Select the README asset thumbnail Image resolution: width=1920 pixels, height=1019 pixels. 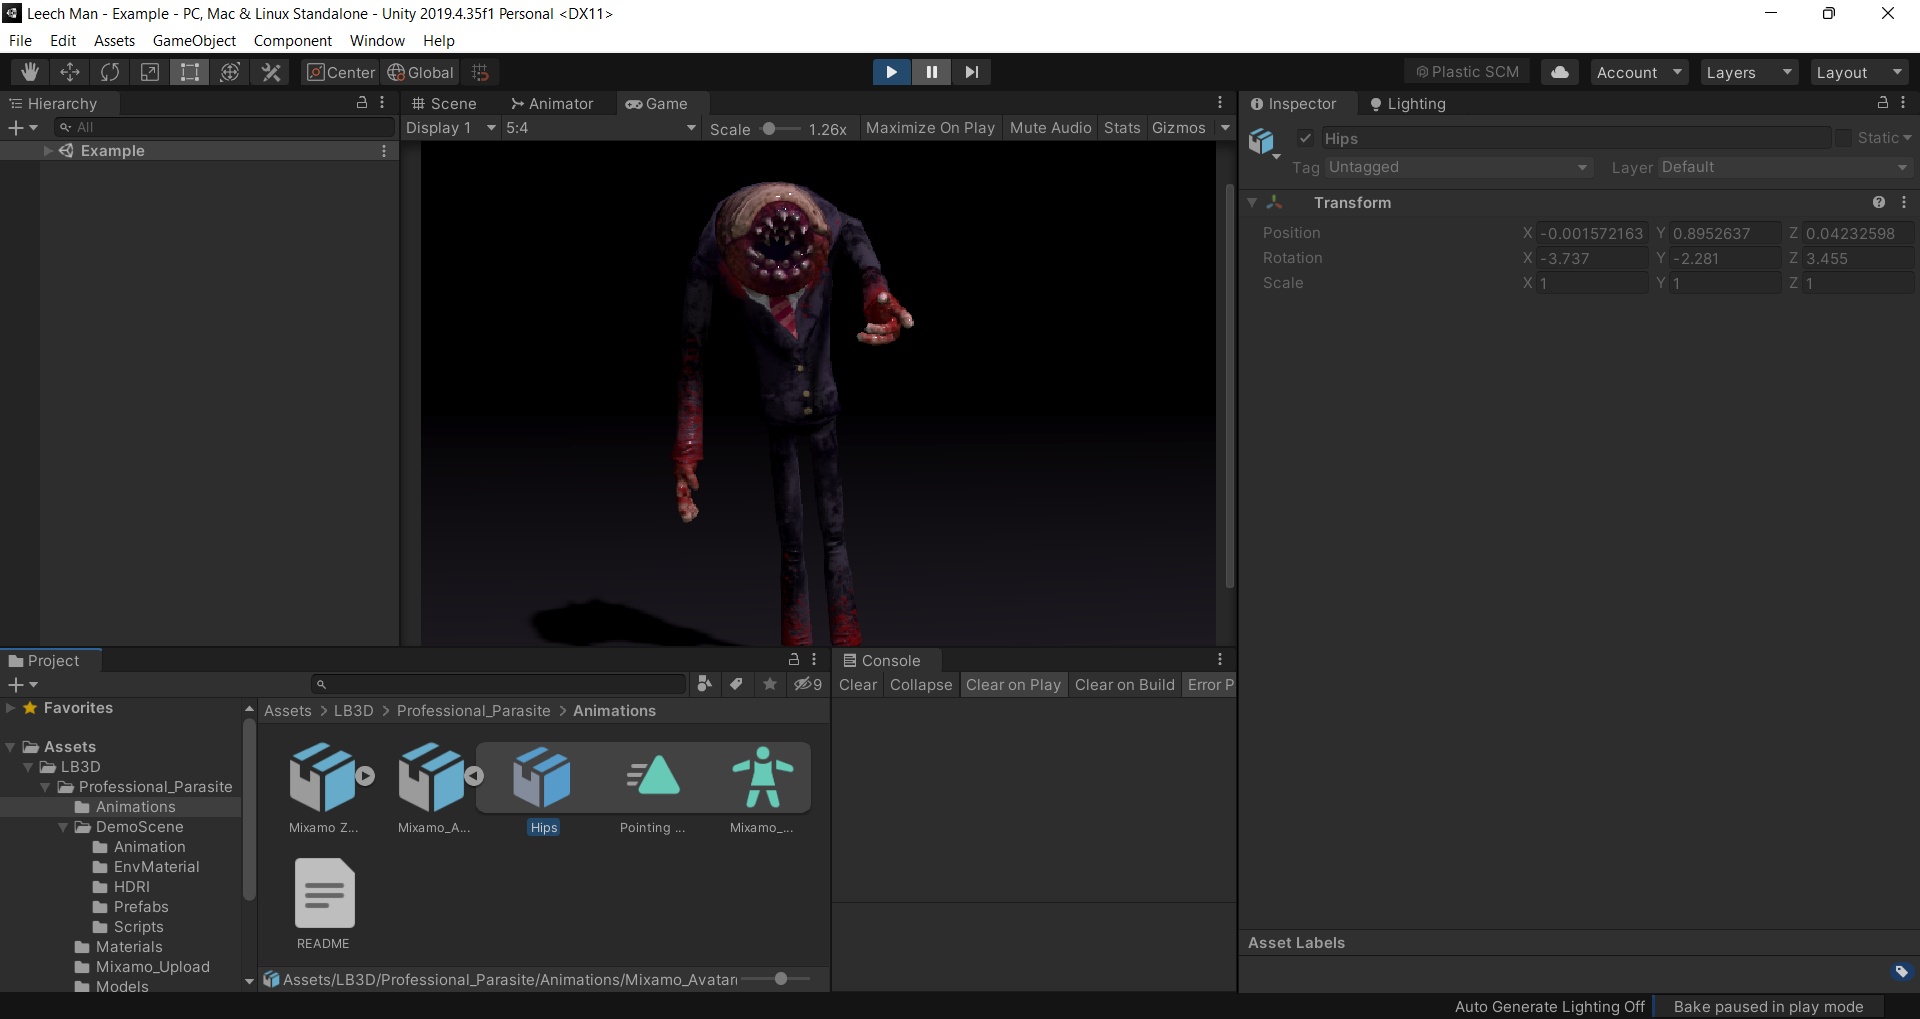point(323,893)
